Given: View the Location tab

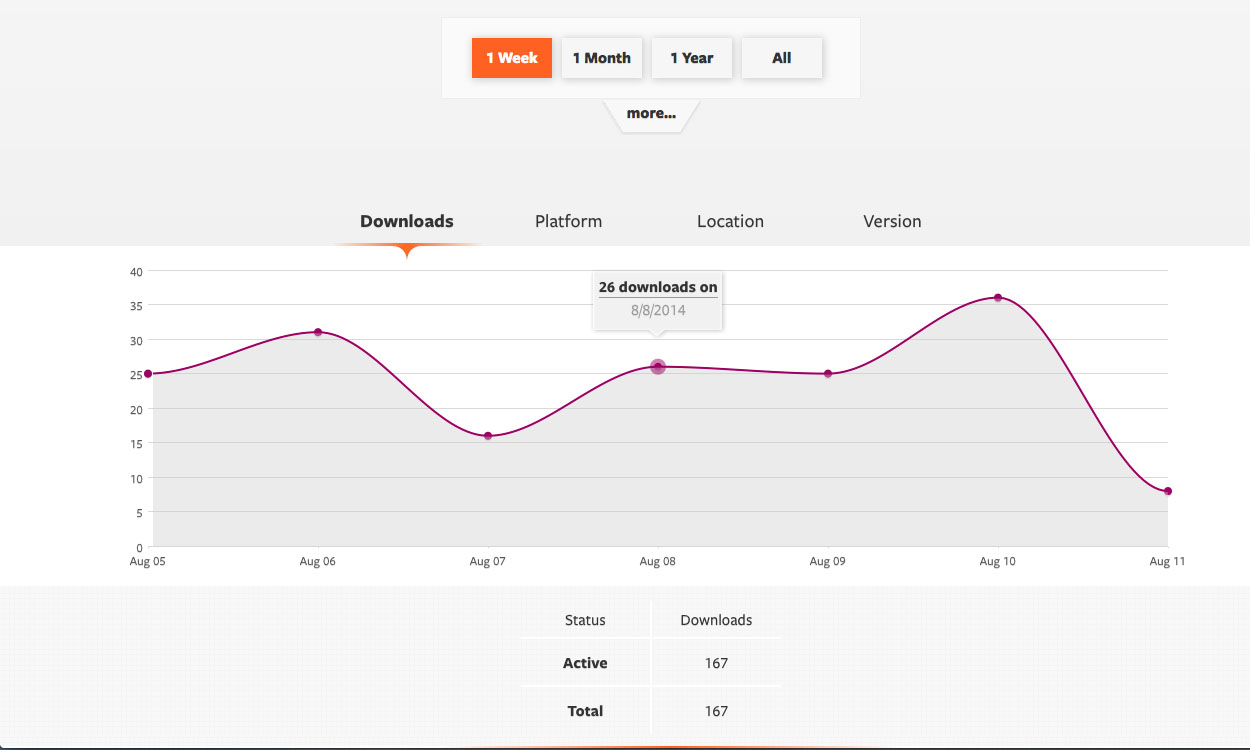Looking at the screenshot, I should click(730, 221).
